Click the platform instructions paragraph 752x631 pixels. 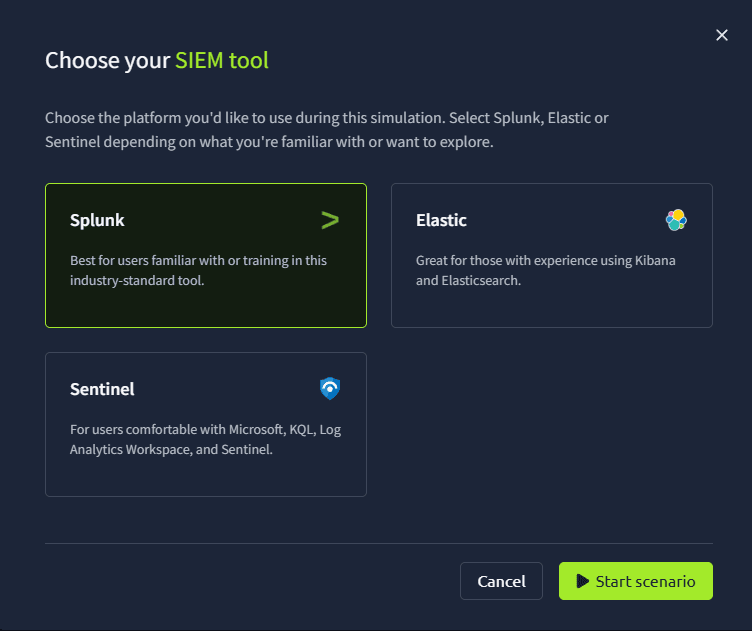(326, 130)
